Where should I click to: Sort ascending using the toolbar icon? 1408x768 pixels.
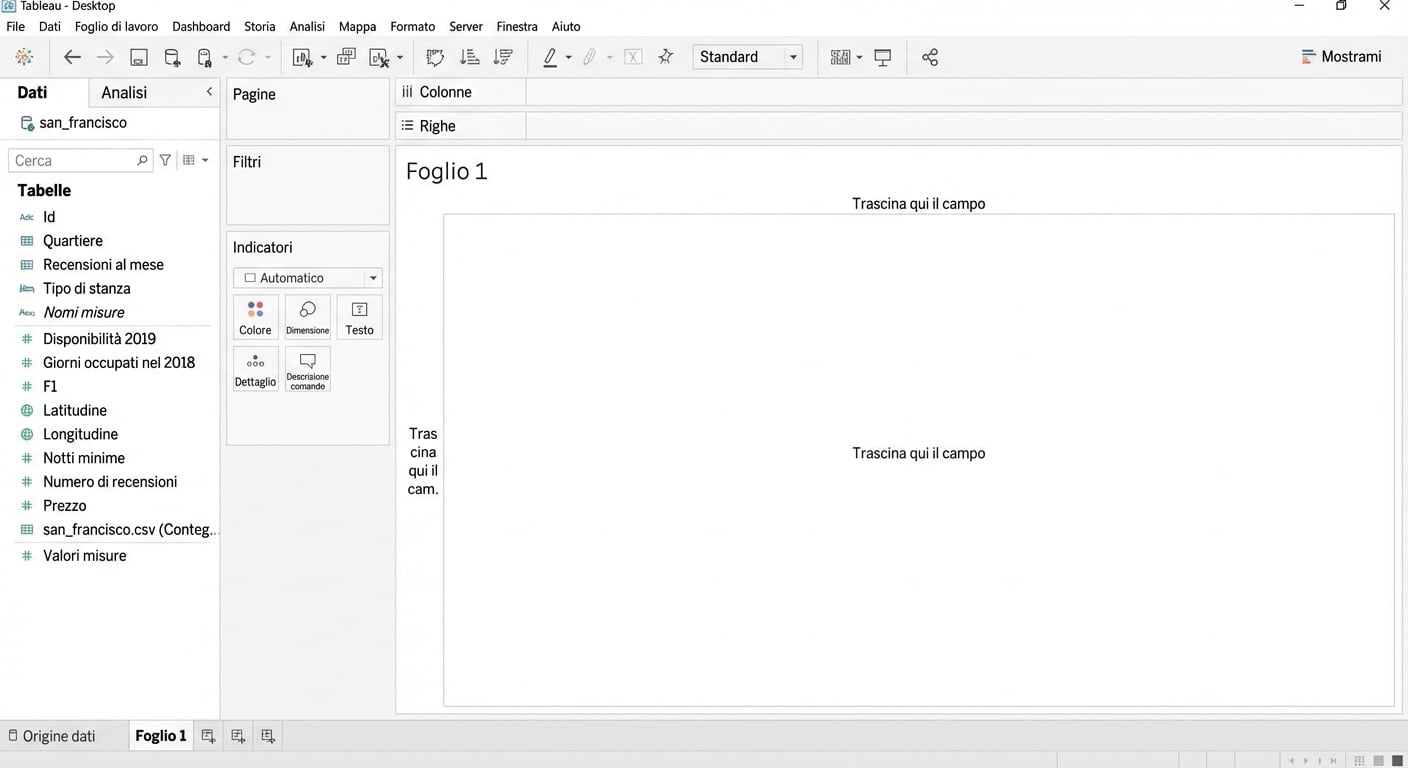click(x=469, y=57)
